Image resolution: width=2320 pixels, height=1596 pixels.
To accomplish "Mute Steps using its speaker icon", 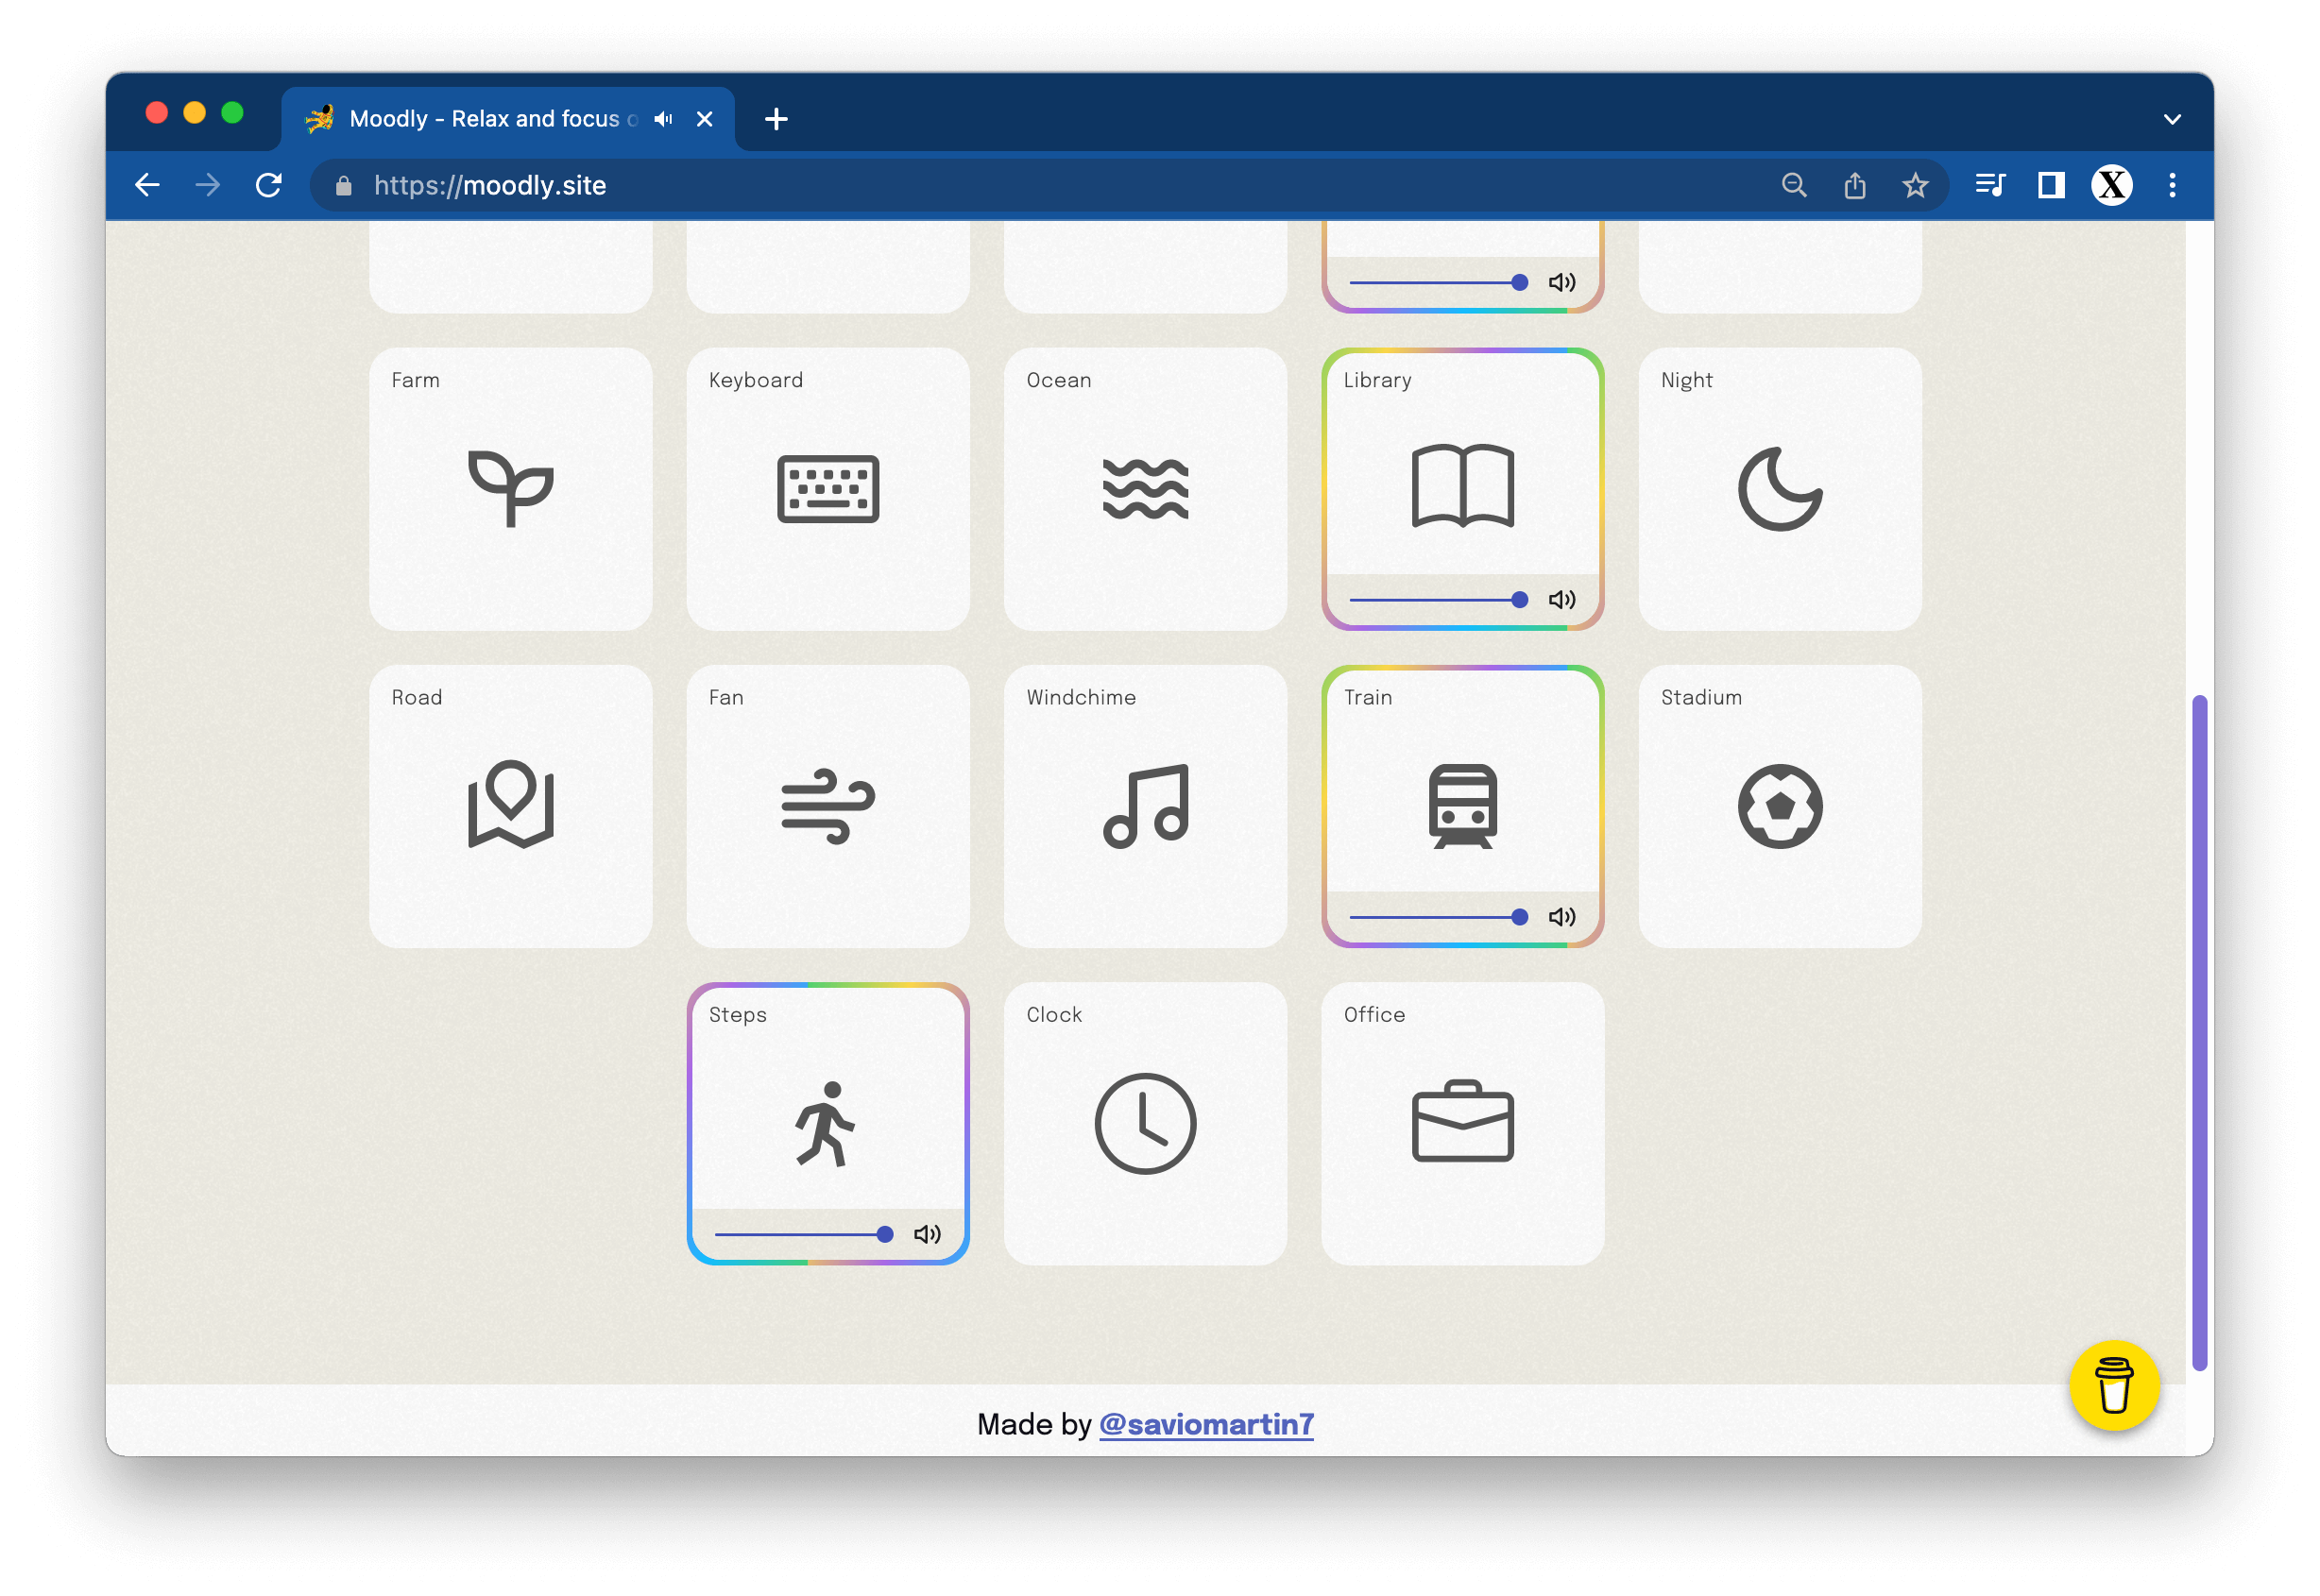I will tap(927, 1234).
